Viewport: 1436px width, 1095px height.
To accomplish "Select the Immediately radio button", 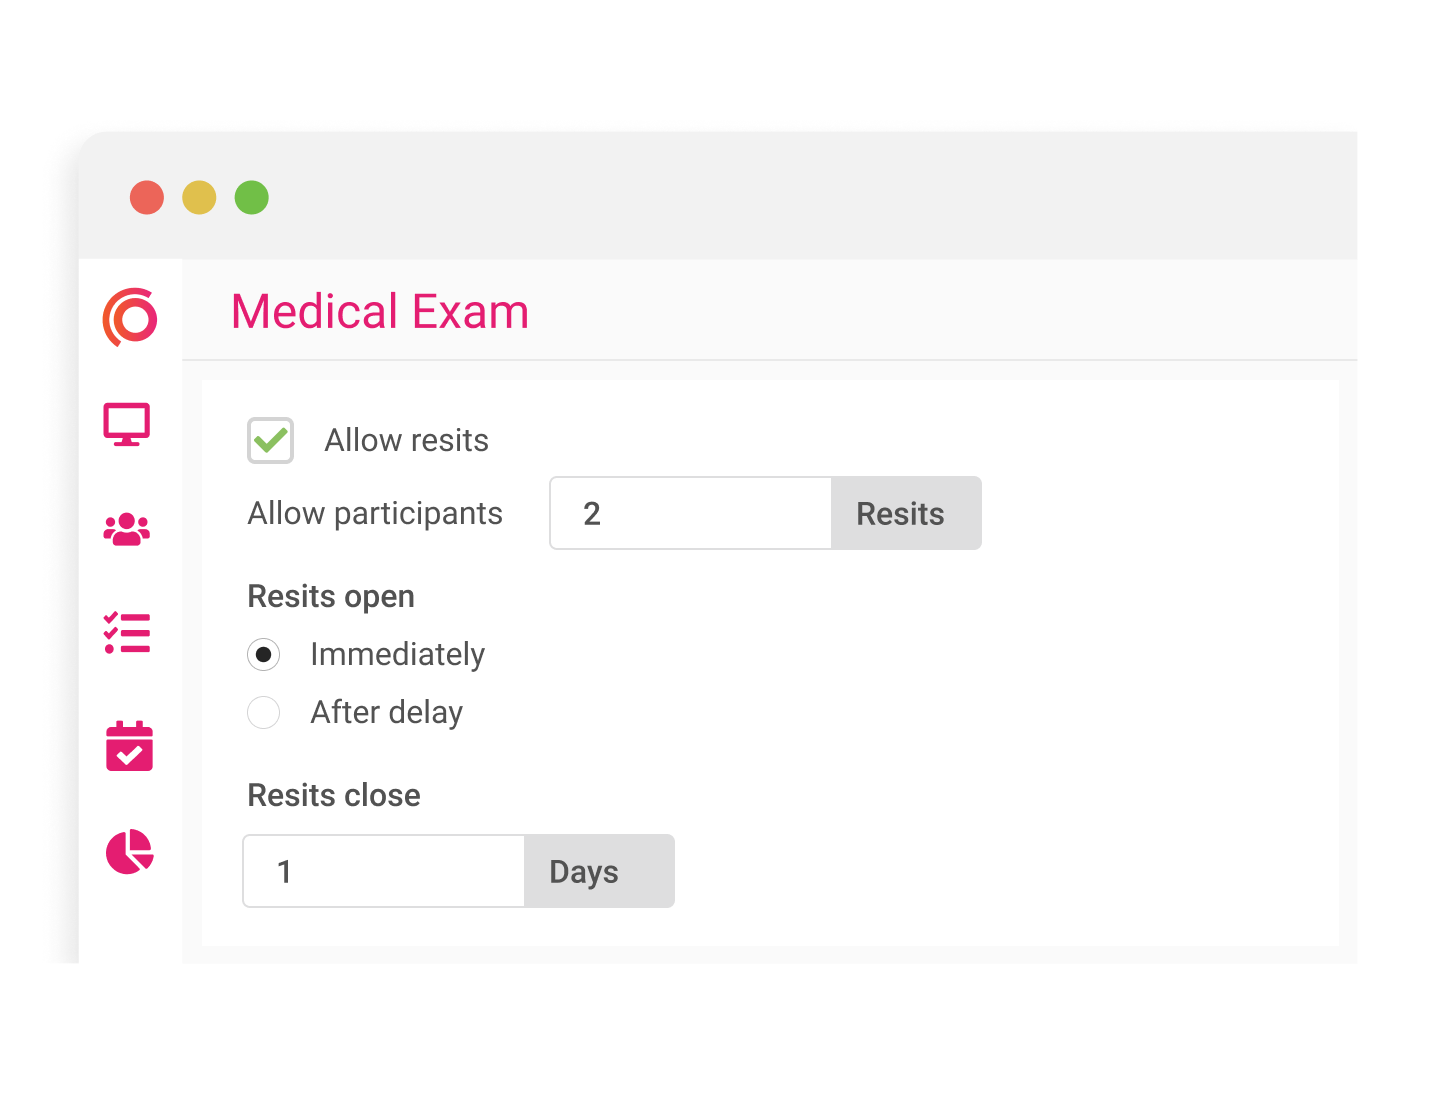I will click(x=263, y=654).
